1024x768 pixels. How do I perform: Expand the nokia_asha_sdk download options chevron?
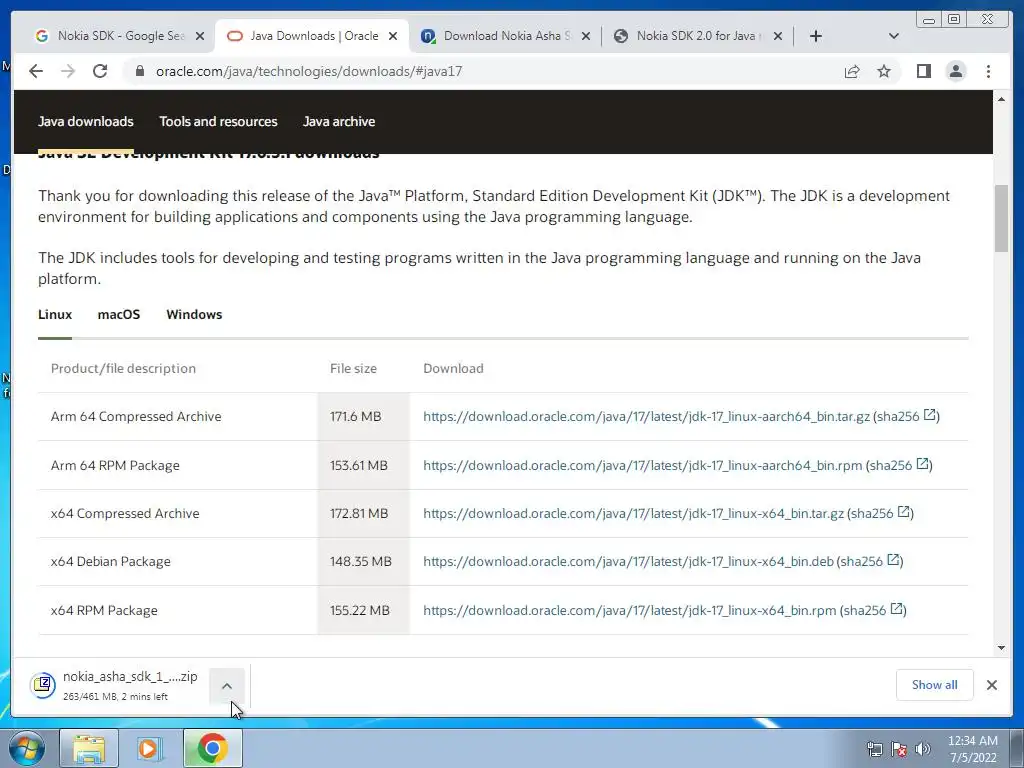pyautogui.click(x=227, y=686)
